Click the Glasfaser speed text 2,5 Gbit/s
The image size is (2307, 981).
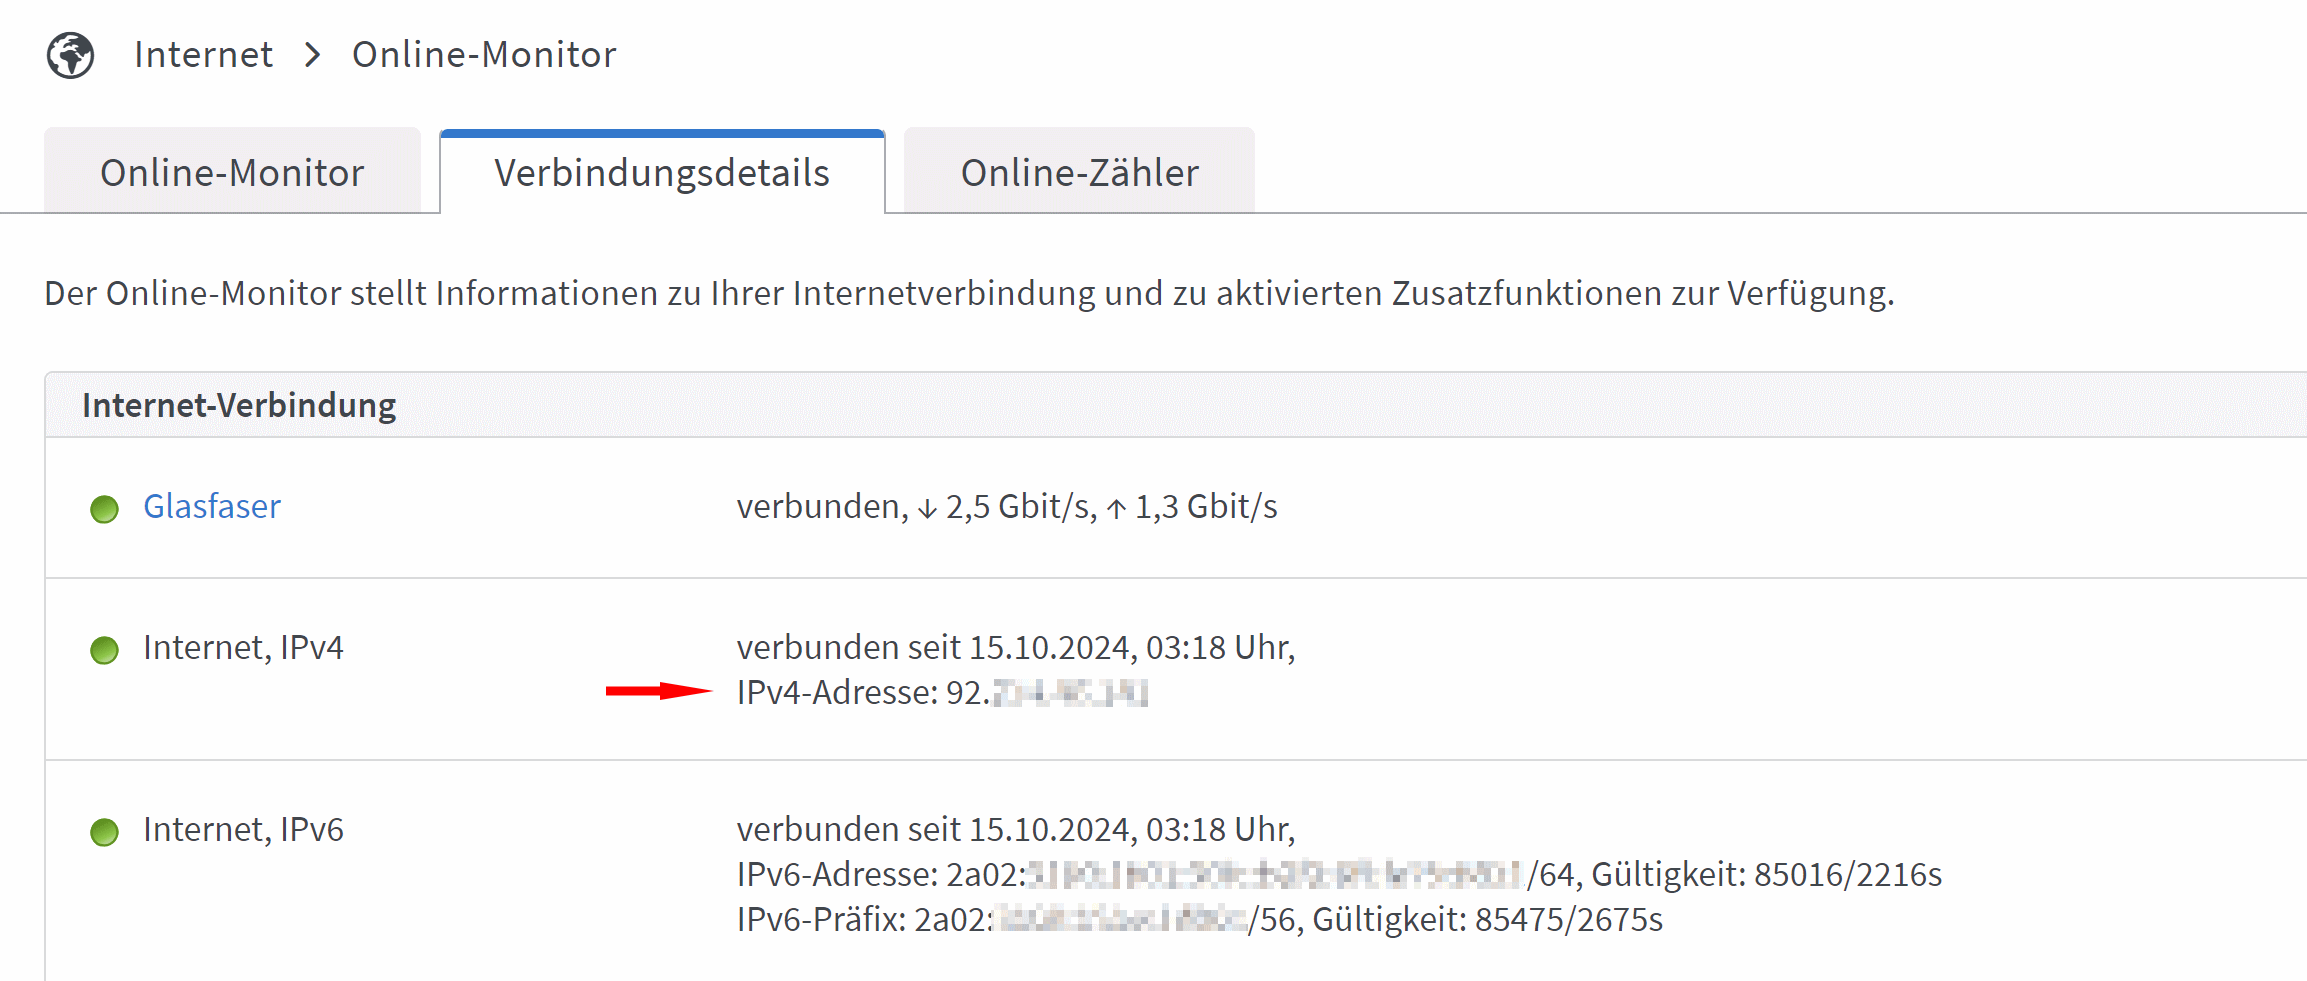coord(1018,507)
